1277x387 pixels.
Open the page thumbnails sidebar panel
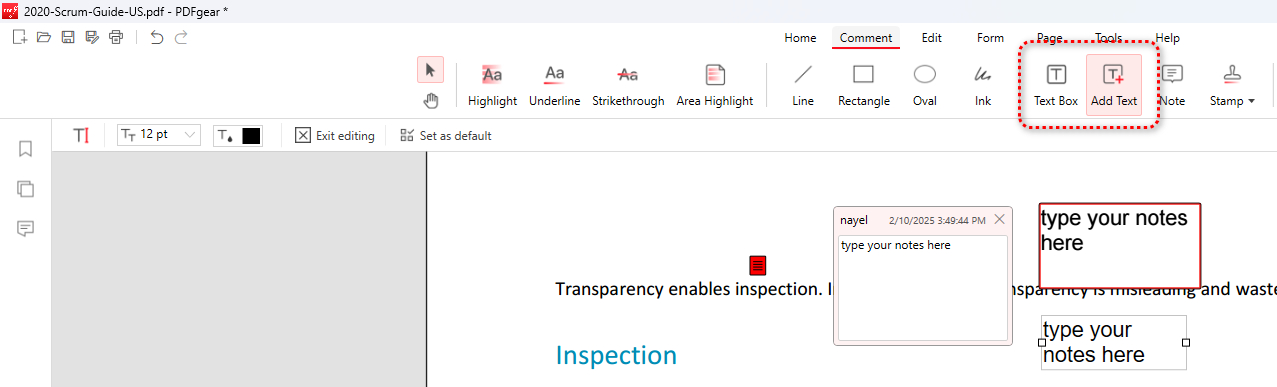26,189
